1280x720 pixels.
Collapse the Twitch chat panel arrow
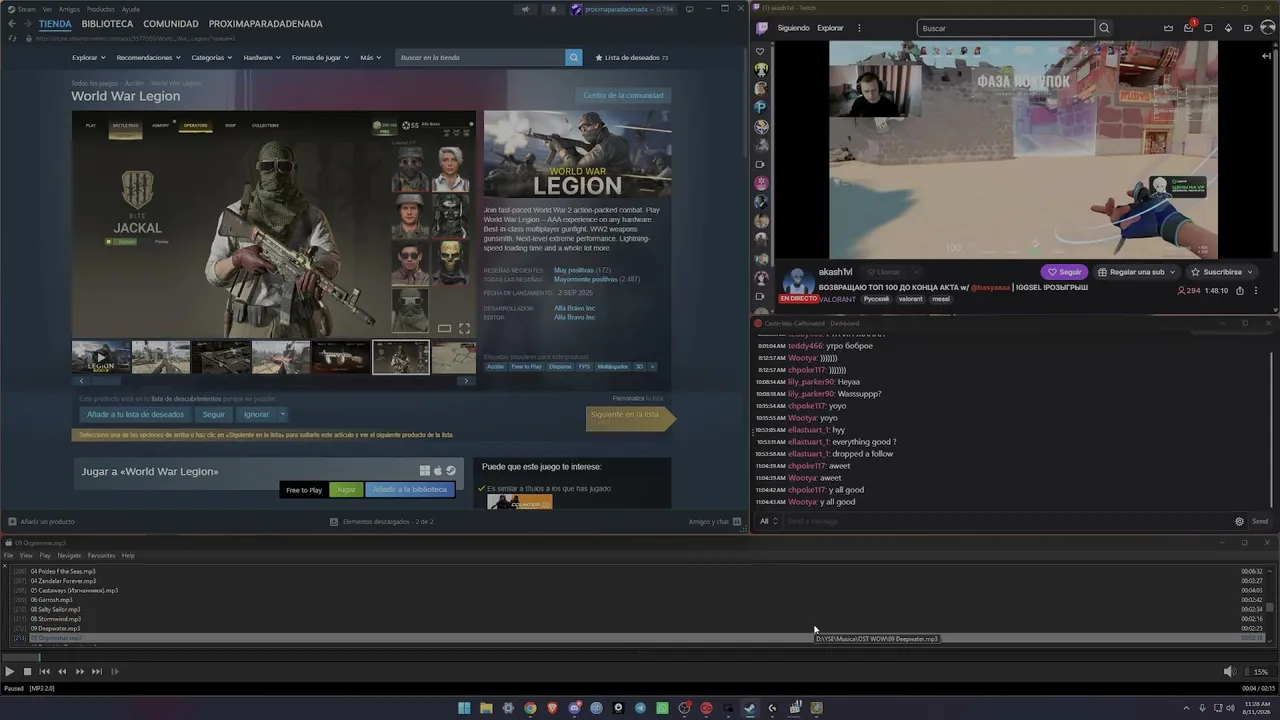(x=1266, y=56)
